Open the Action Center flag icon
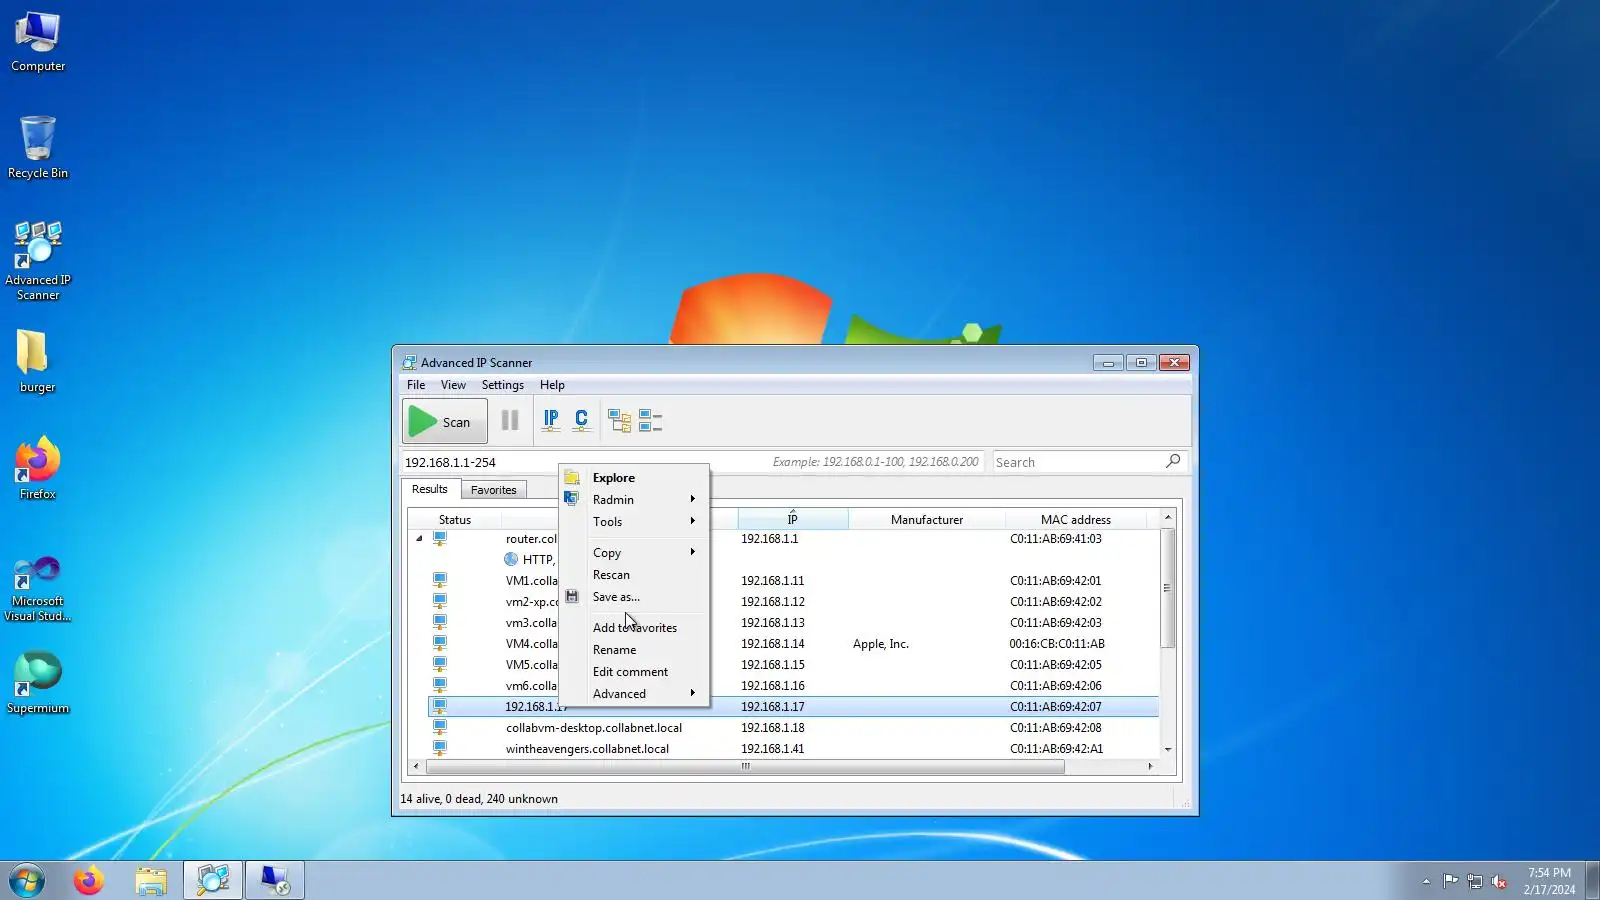1600x900 pixels. tap(1451, 881)
